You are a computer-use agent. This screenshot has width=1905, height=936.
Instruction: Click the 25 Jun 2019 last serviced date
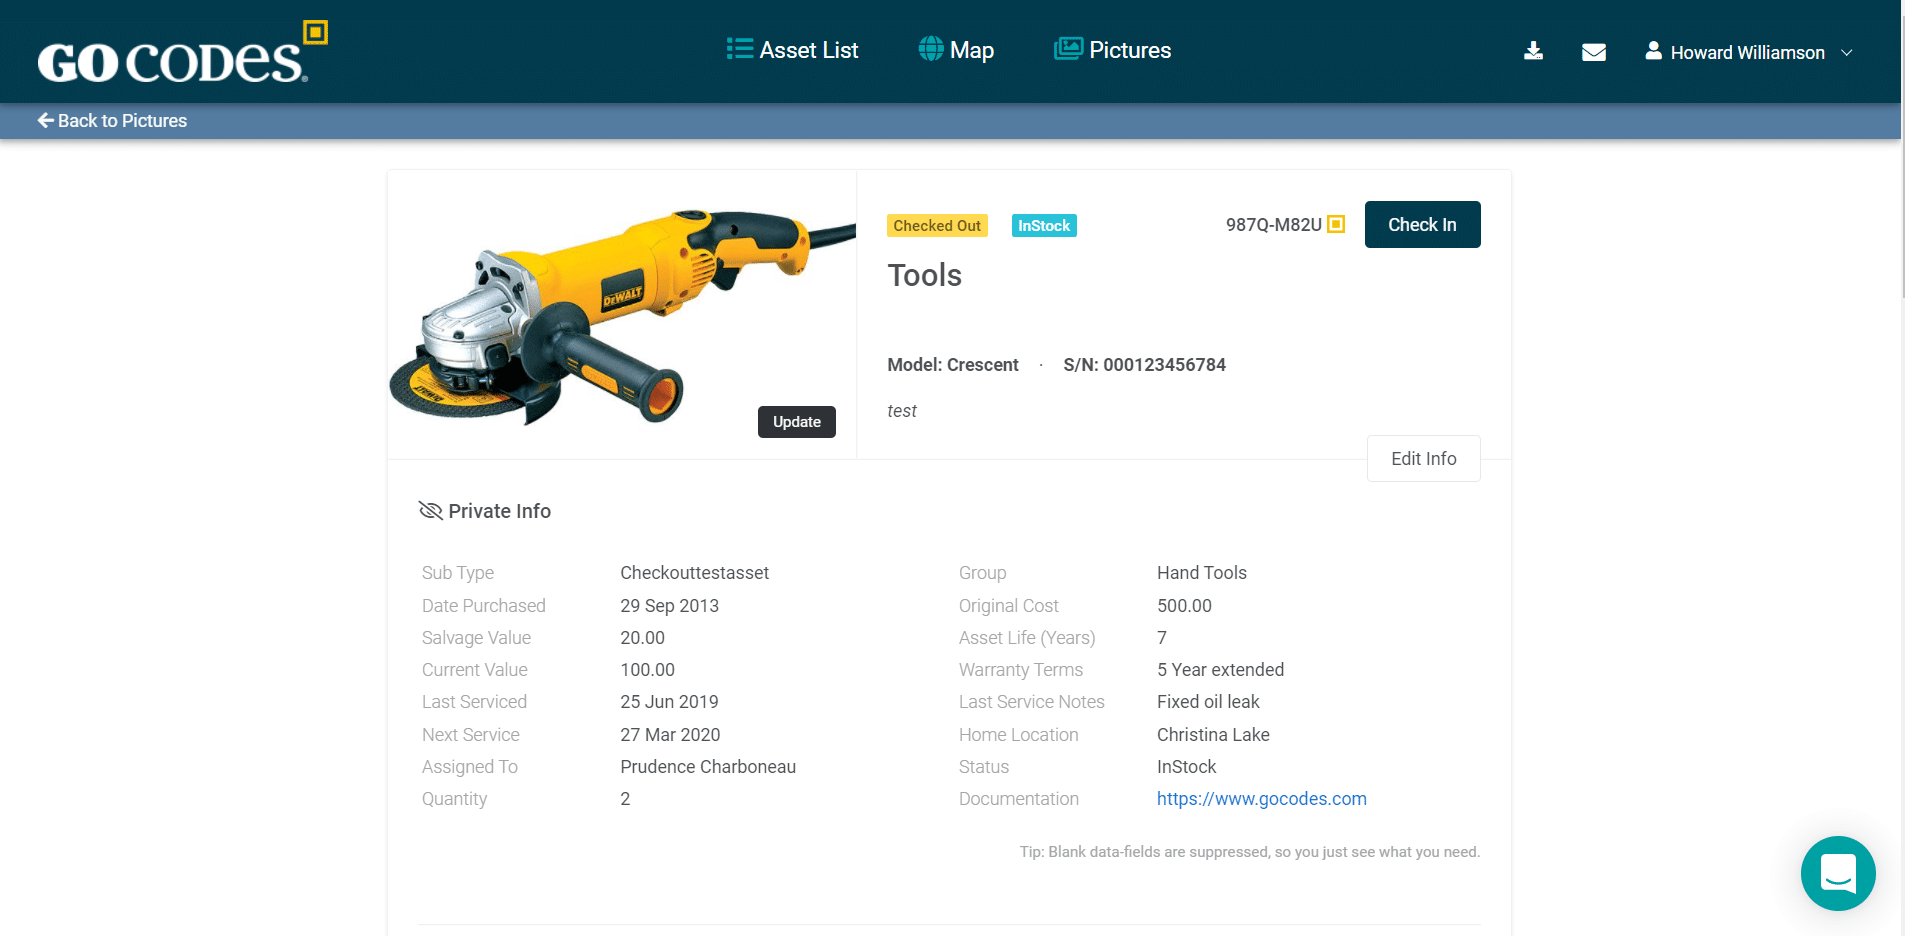coord(669,702)
